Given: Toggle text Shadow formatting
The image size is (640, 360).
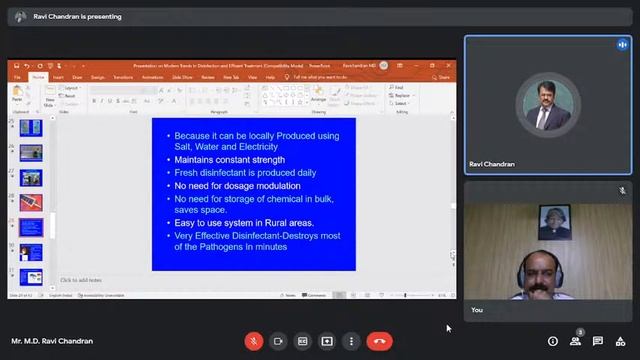Looking at the screenshot, I should click(118, 101).
